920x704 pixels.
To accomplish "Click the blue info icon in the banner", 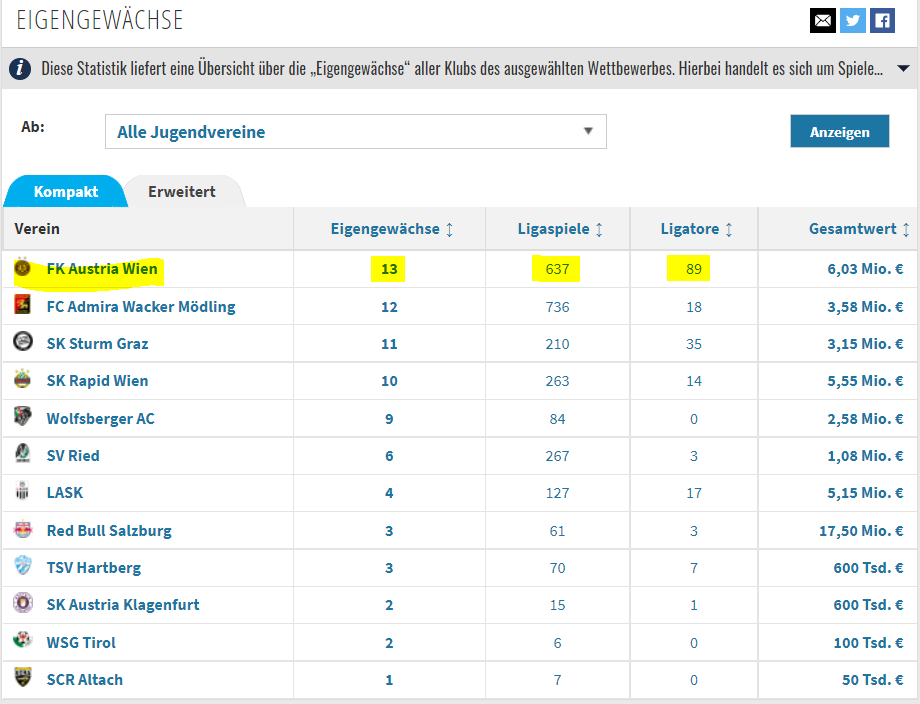I will pos(20,69).
